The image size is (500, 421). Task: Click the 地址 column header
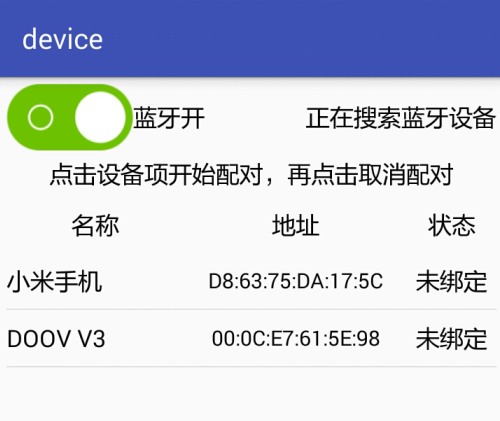coord(296,225)
